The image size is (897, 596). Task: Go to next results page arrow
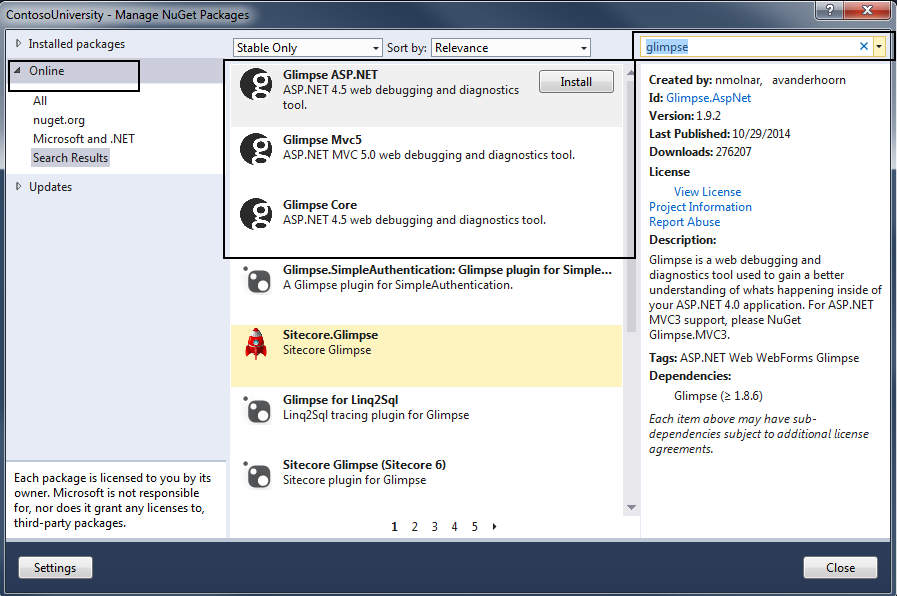494,526
